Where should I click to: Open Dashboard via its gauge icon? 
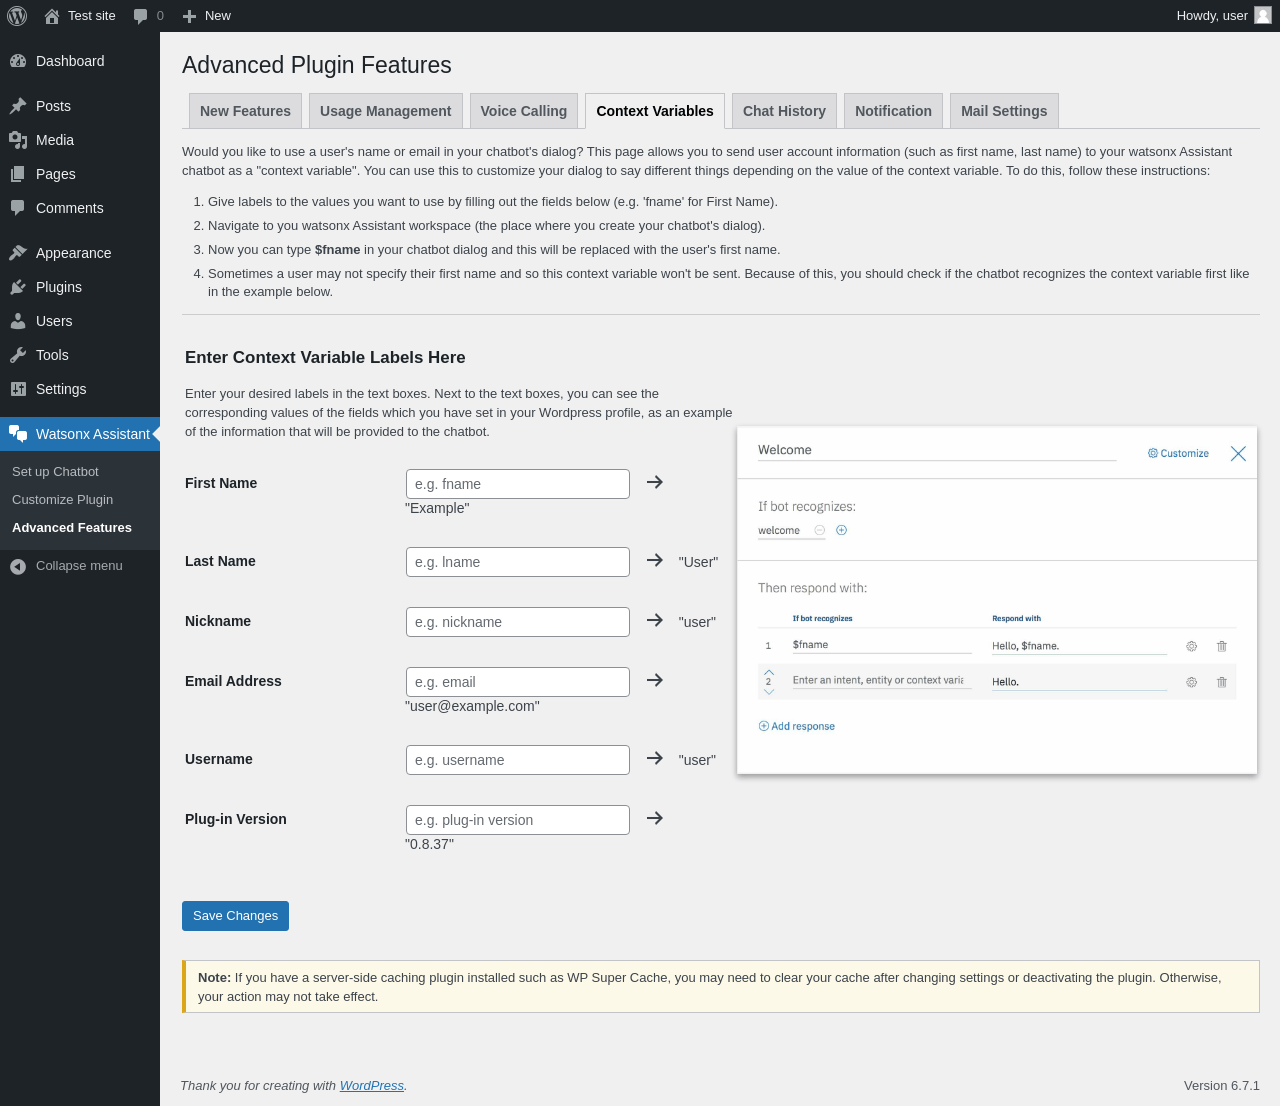(x=18, y=61)
